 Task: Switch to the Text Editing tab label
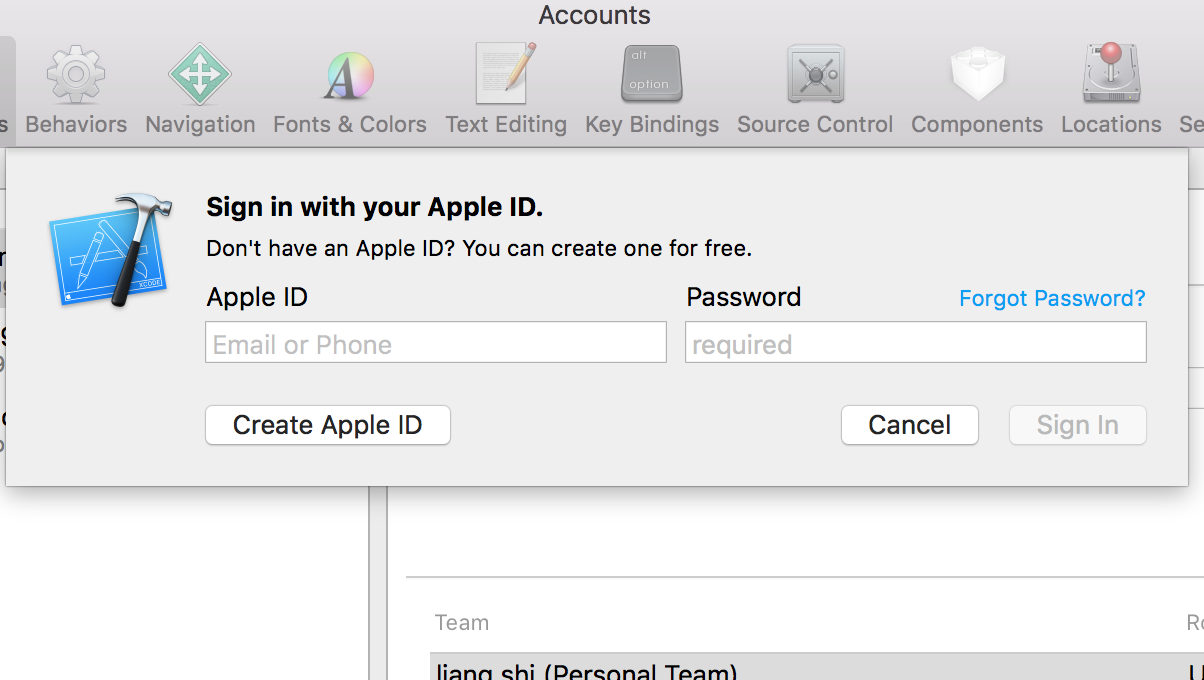[x=506, y=124]
